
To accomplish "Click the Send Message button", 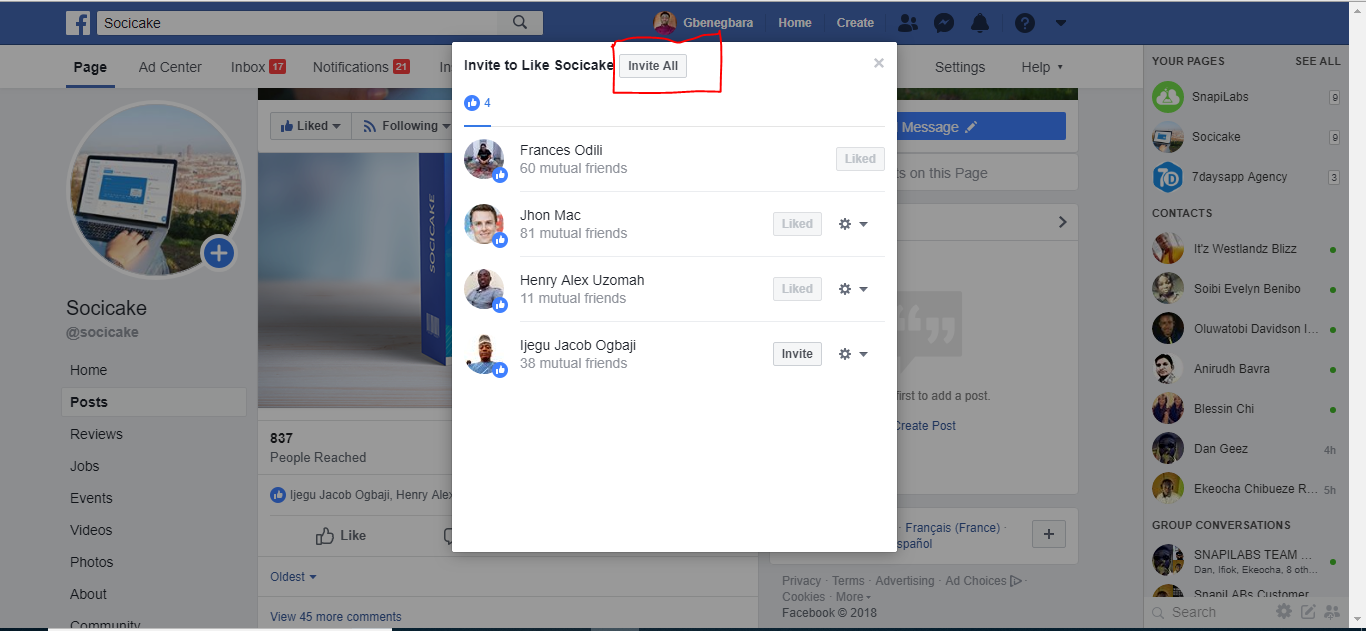I will [981, 127].
